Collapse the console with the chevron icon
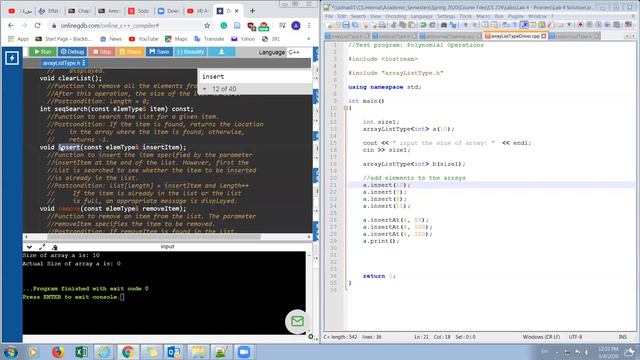640x360 pixels. click(29, 247)
